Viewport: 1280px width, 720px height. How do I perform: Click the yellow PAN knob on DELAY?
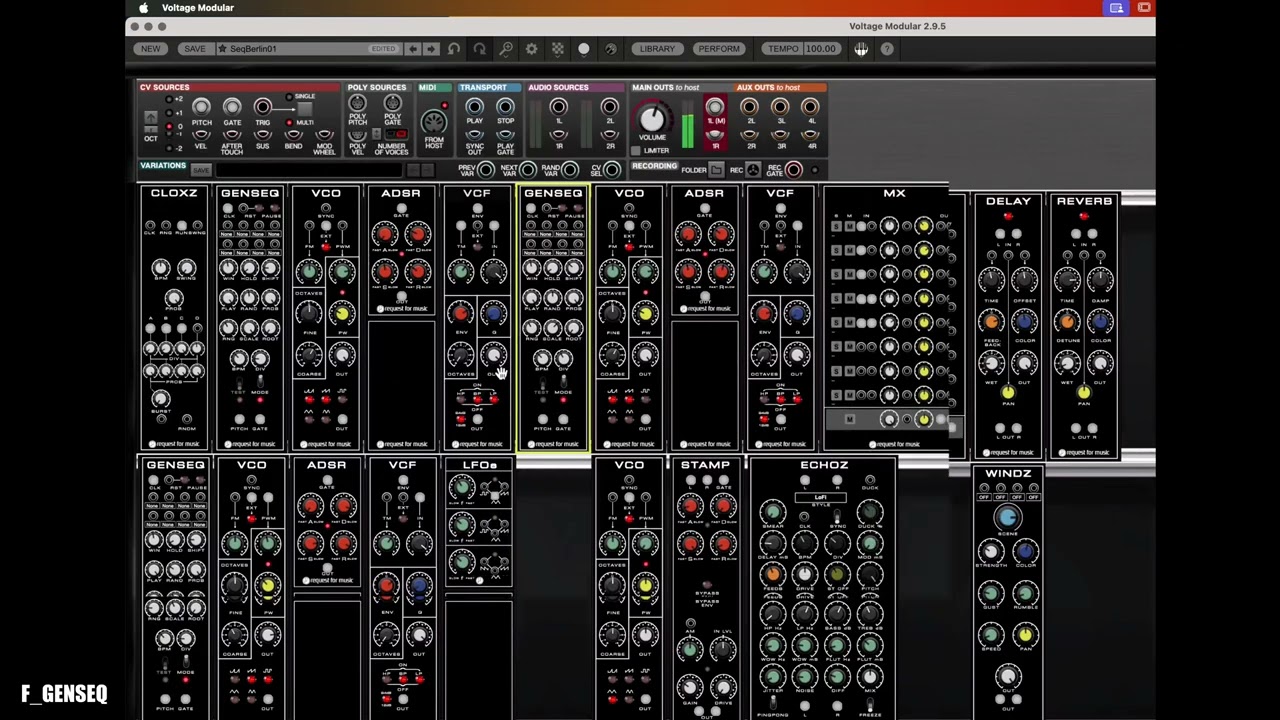click(1008, 393)
